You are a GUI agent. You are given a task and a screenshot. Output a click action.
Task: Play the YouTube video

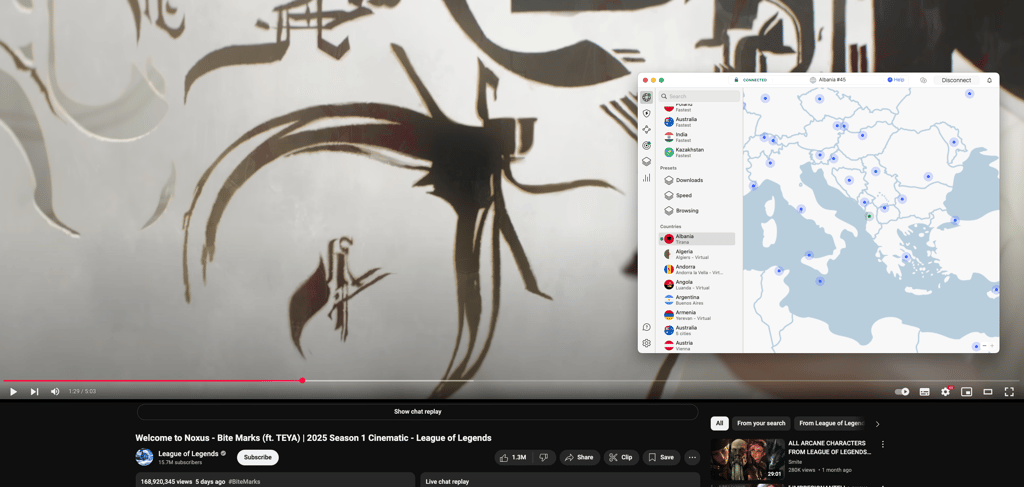pyautogui.click(x=13, y=392)
